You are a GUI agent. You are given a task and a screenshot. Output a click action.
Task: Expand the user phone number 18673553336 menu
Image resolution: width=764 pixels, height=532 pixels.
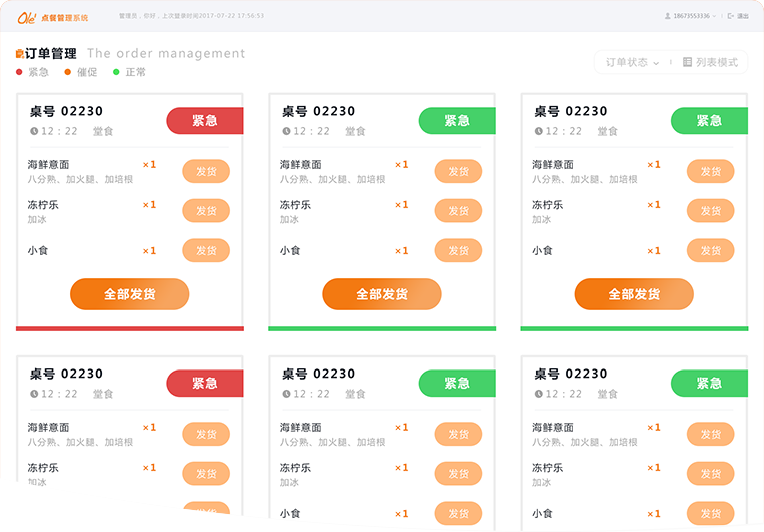(694, 17)
